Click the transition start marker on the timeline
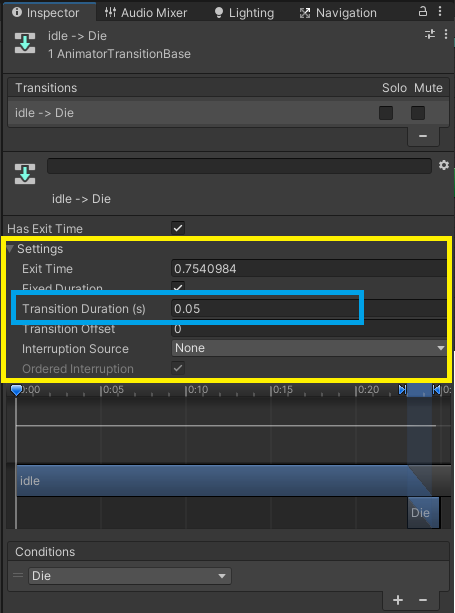Viewport: 455px width, 613px height. pyautogui.click(x=403, y=389)
